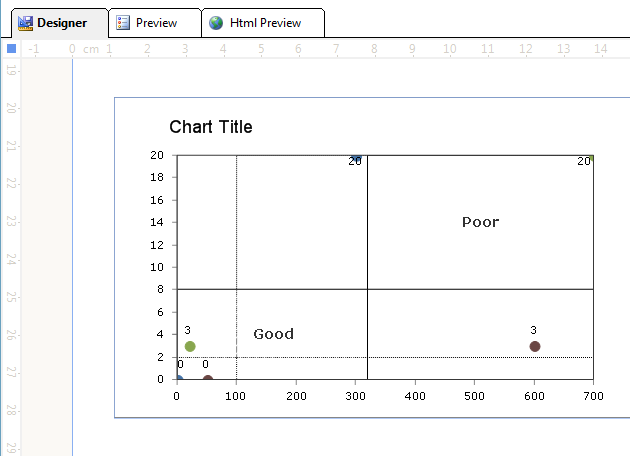
Task: Click the 14 label on the Y axis
Action: [x=157, y=222]
